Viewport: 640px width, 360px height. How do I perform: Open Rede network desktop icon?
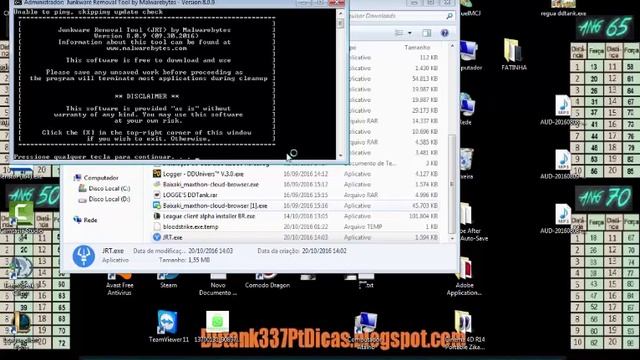click(x=466, y=109)
